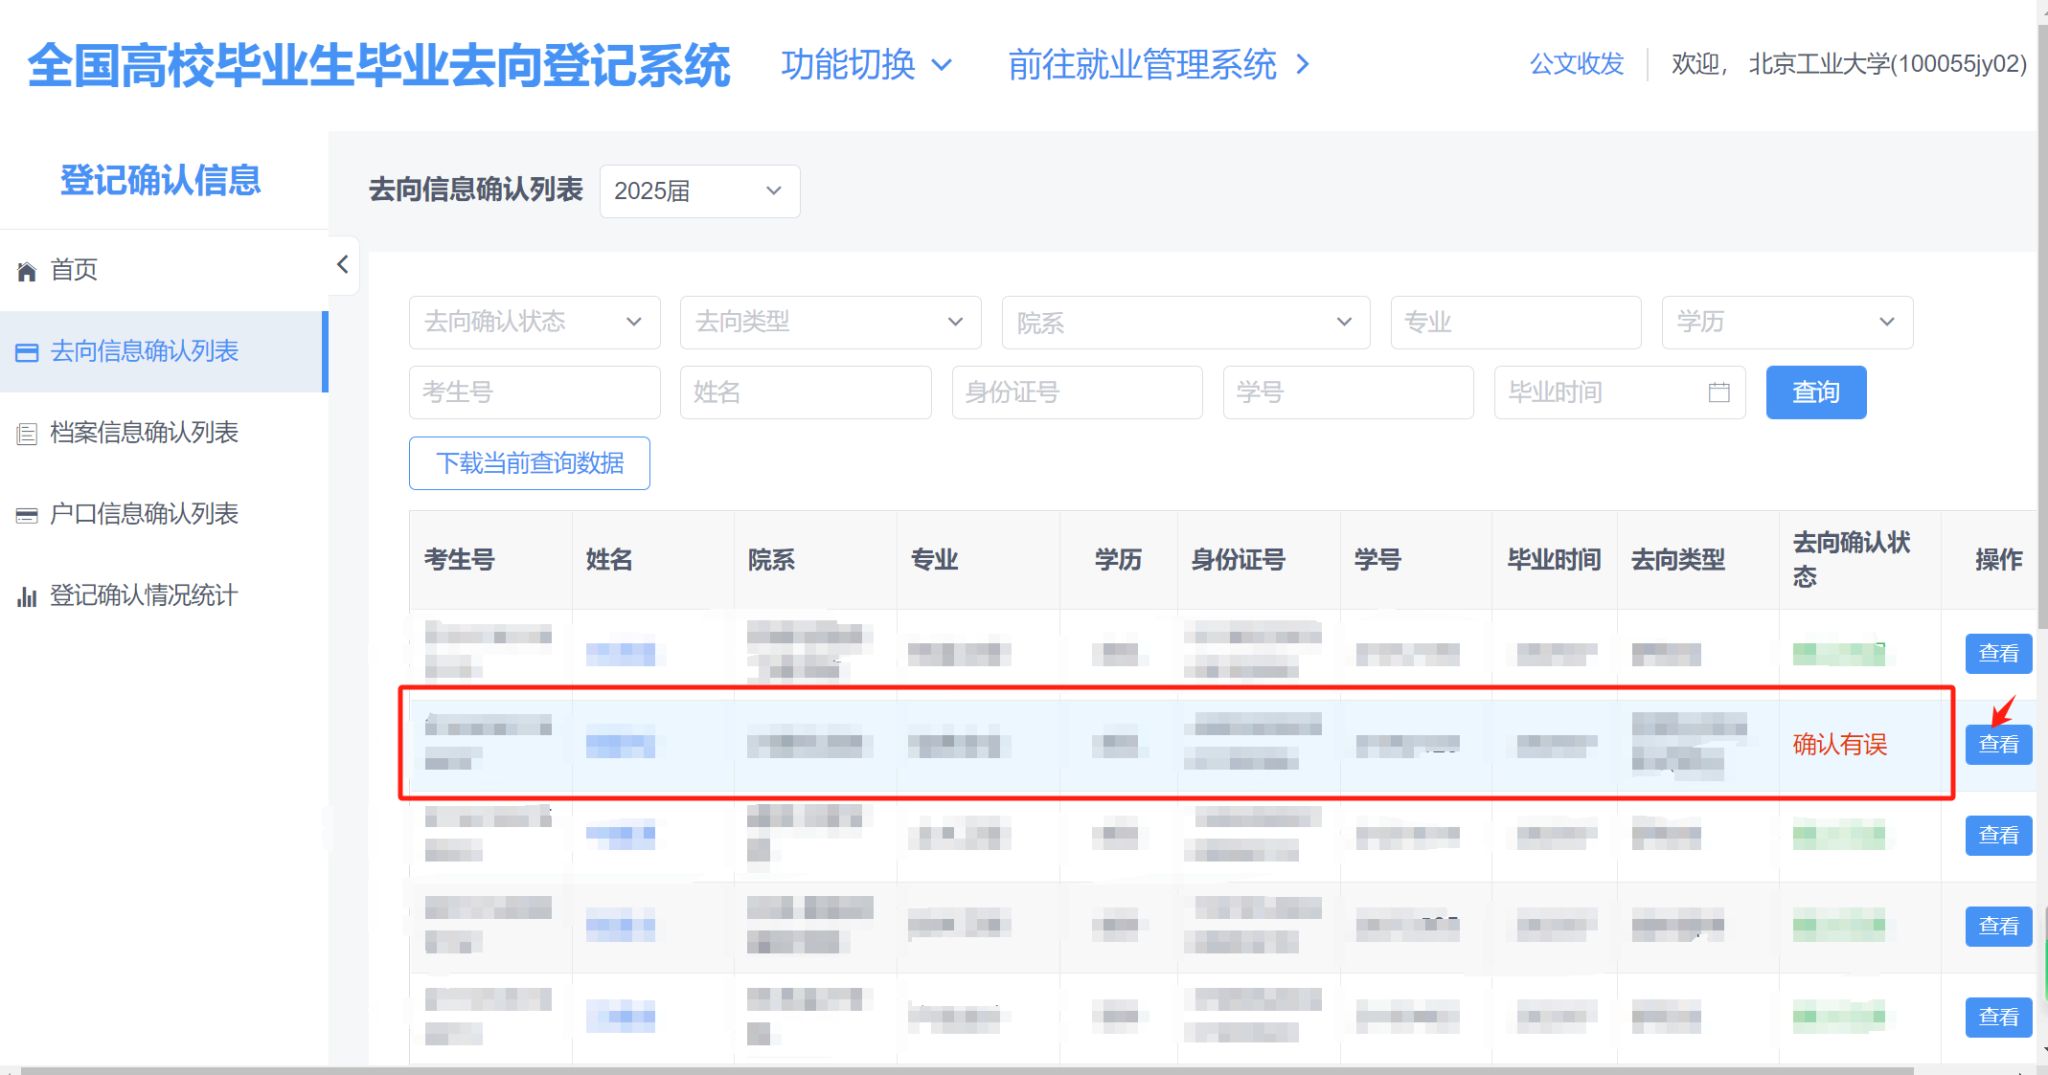Click the bar chart icon beside 登记确认情况统计
The image size is (2048, 1075).
tap(27, 597)
